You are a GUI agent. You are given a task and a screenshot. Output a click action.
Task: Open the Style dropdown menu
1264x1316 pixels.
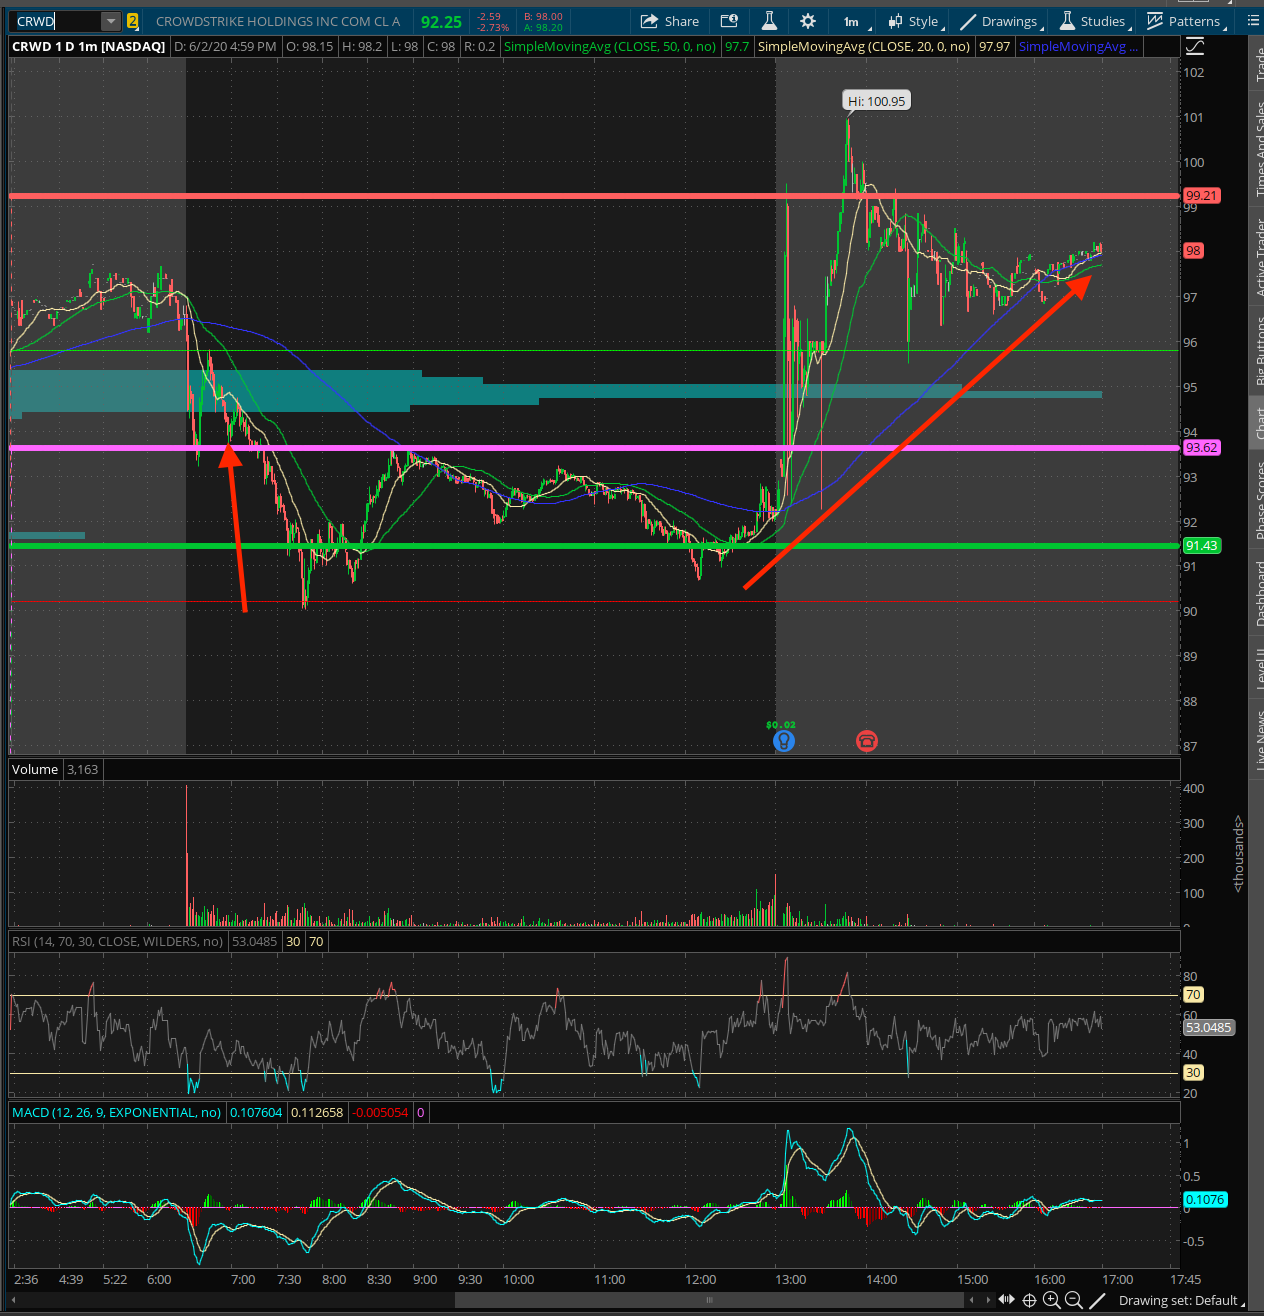pos(915,21)
